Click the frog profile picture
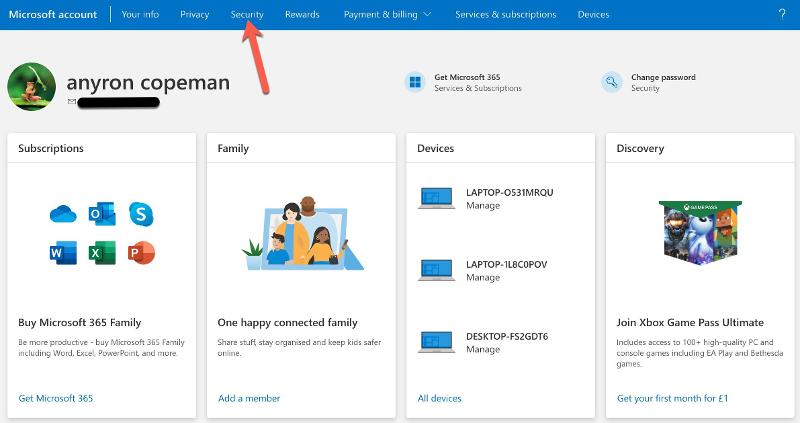 (31, 87)
